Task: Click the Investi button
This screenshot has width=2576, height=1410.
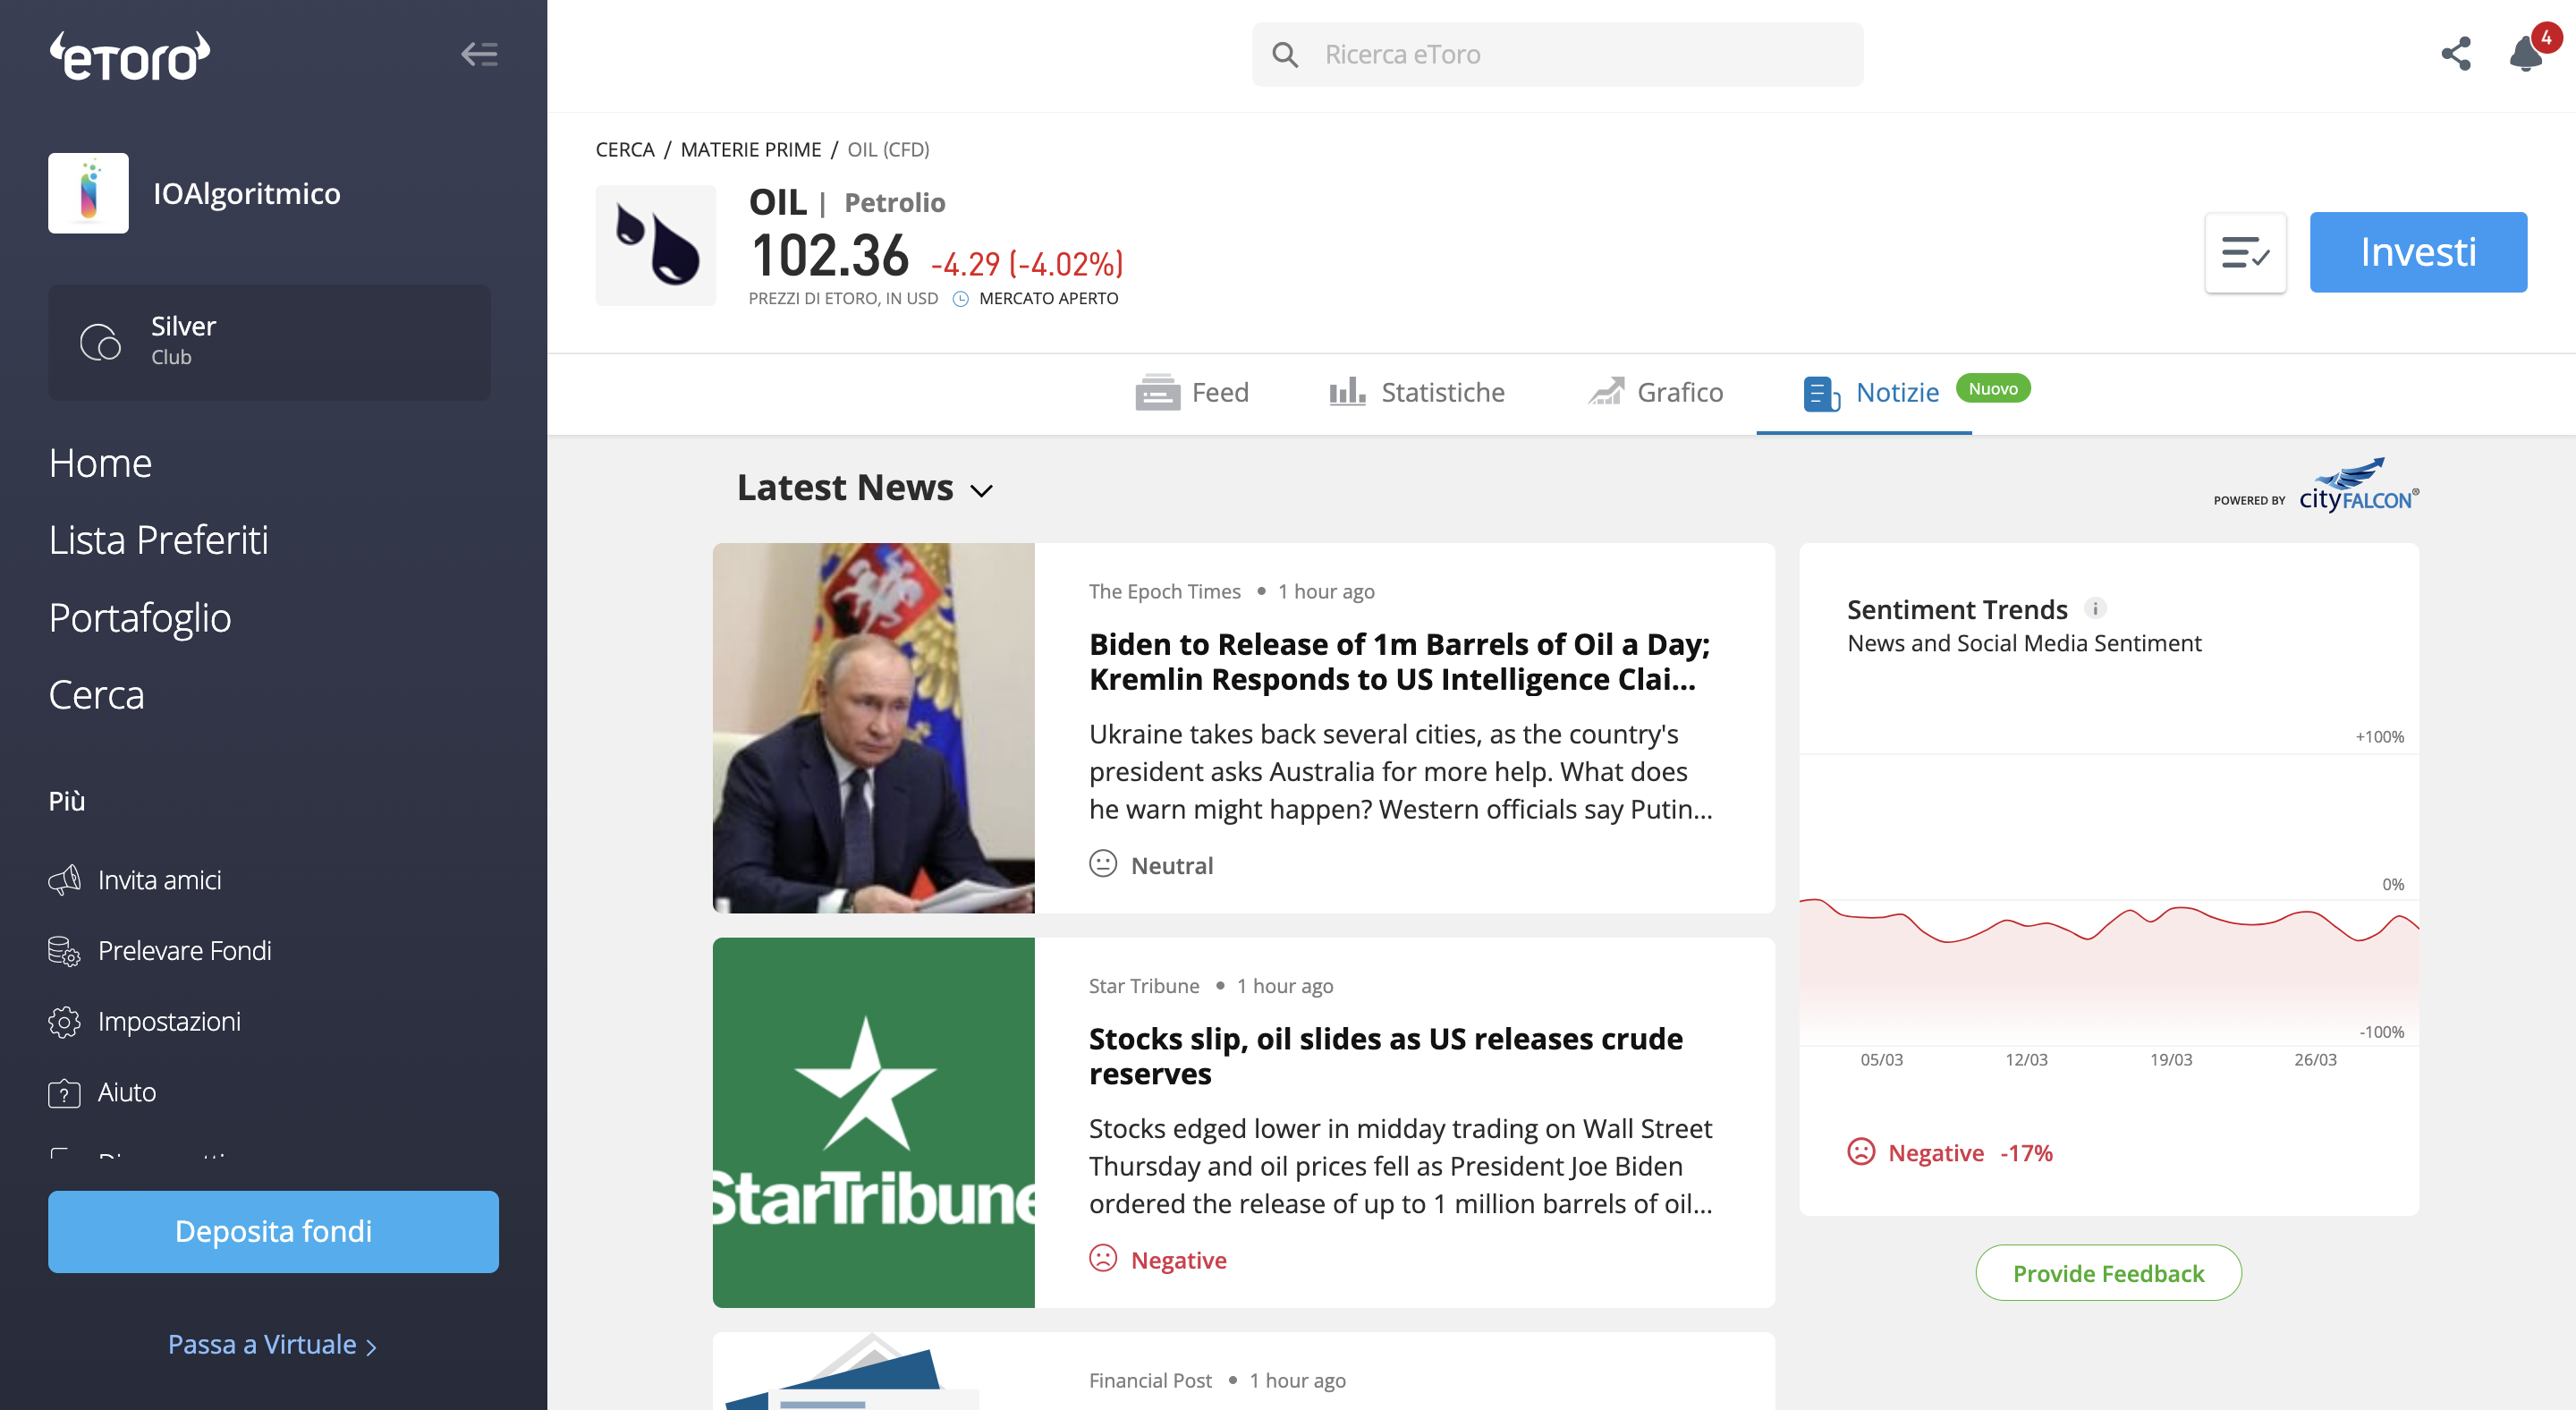Action: click(x=2418, y=252)
